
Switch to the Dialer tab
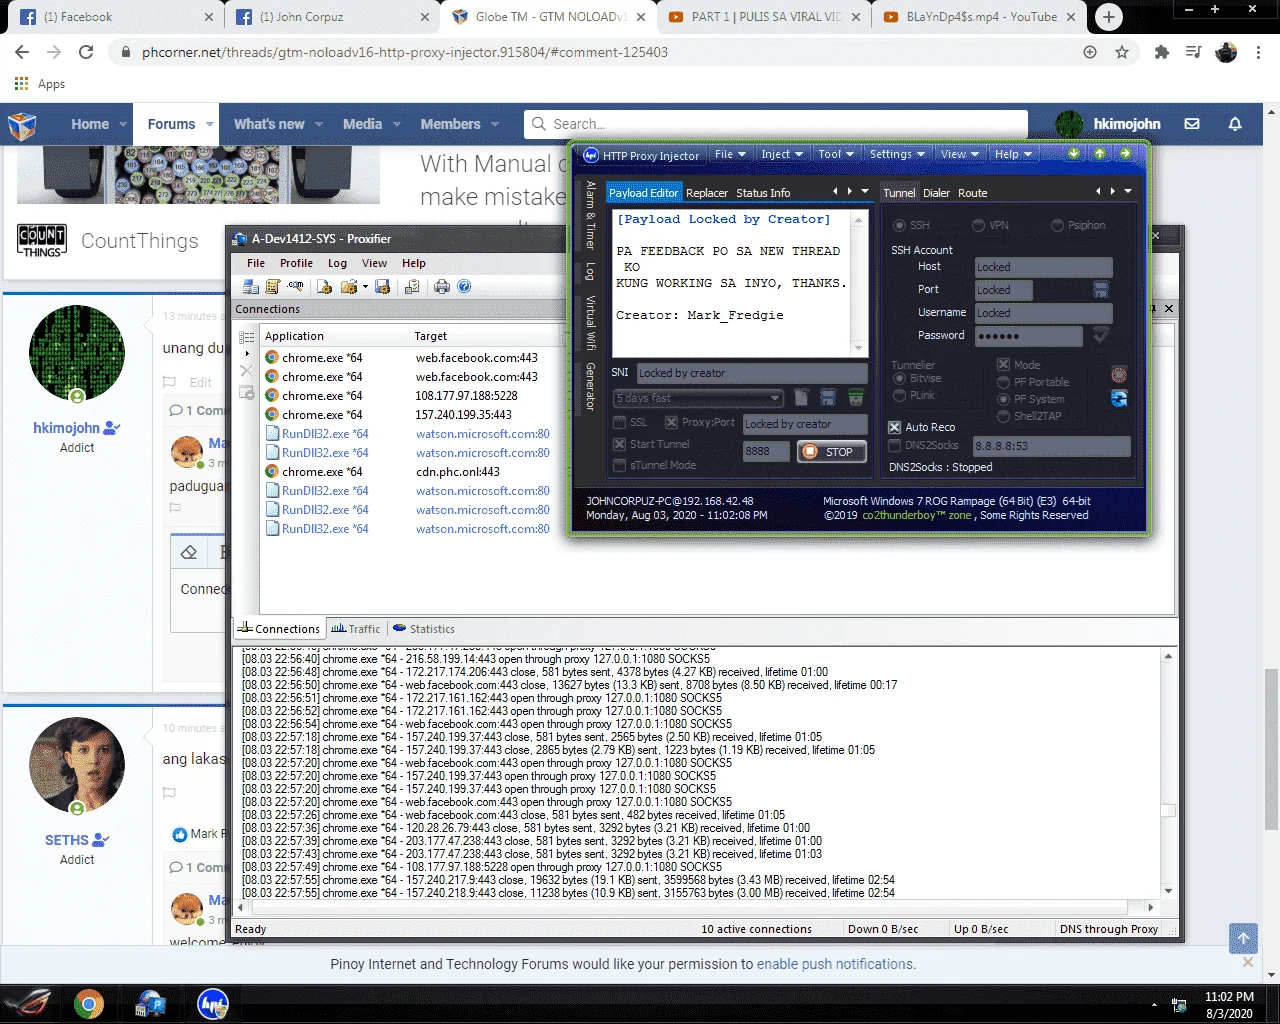click(936, 193)
